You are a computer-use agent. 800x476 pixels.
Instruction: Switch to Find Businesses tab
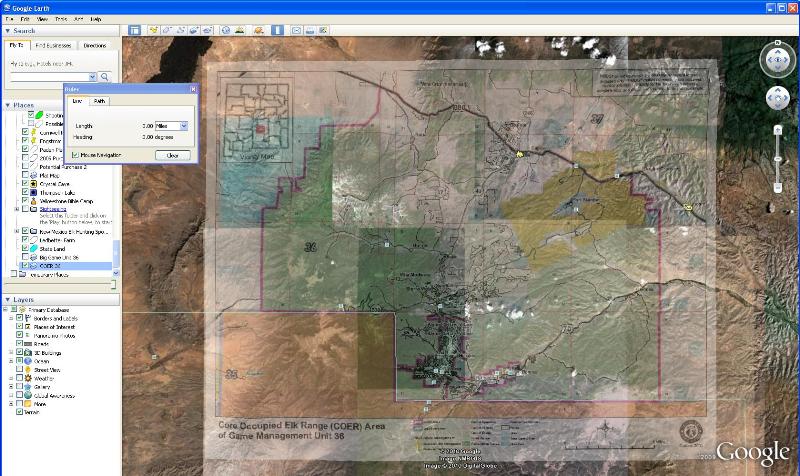click(54, 45)
